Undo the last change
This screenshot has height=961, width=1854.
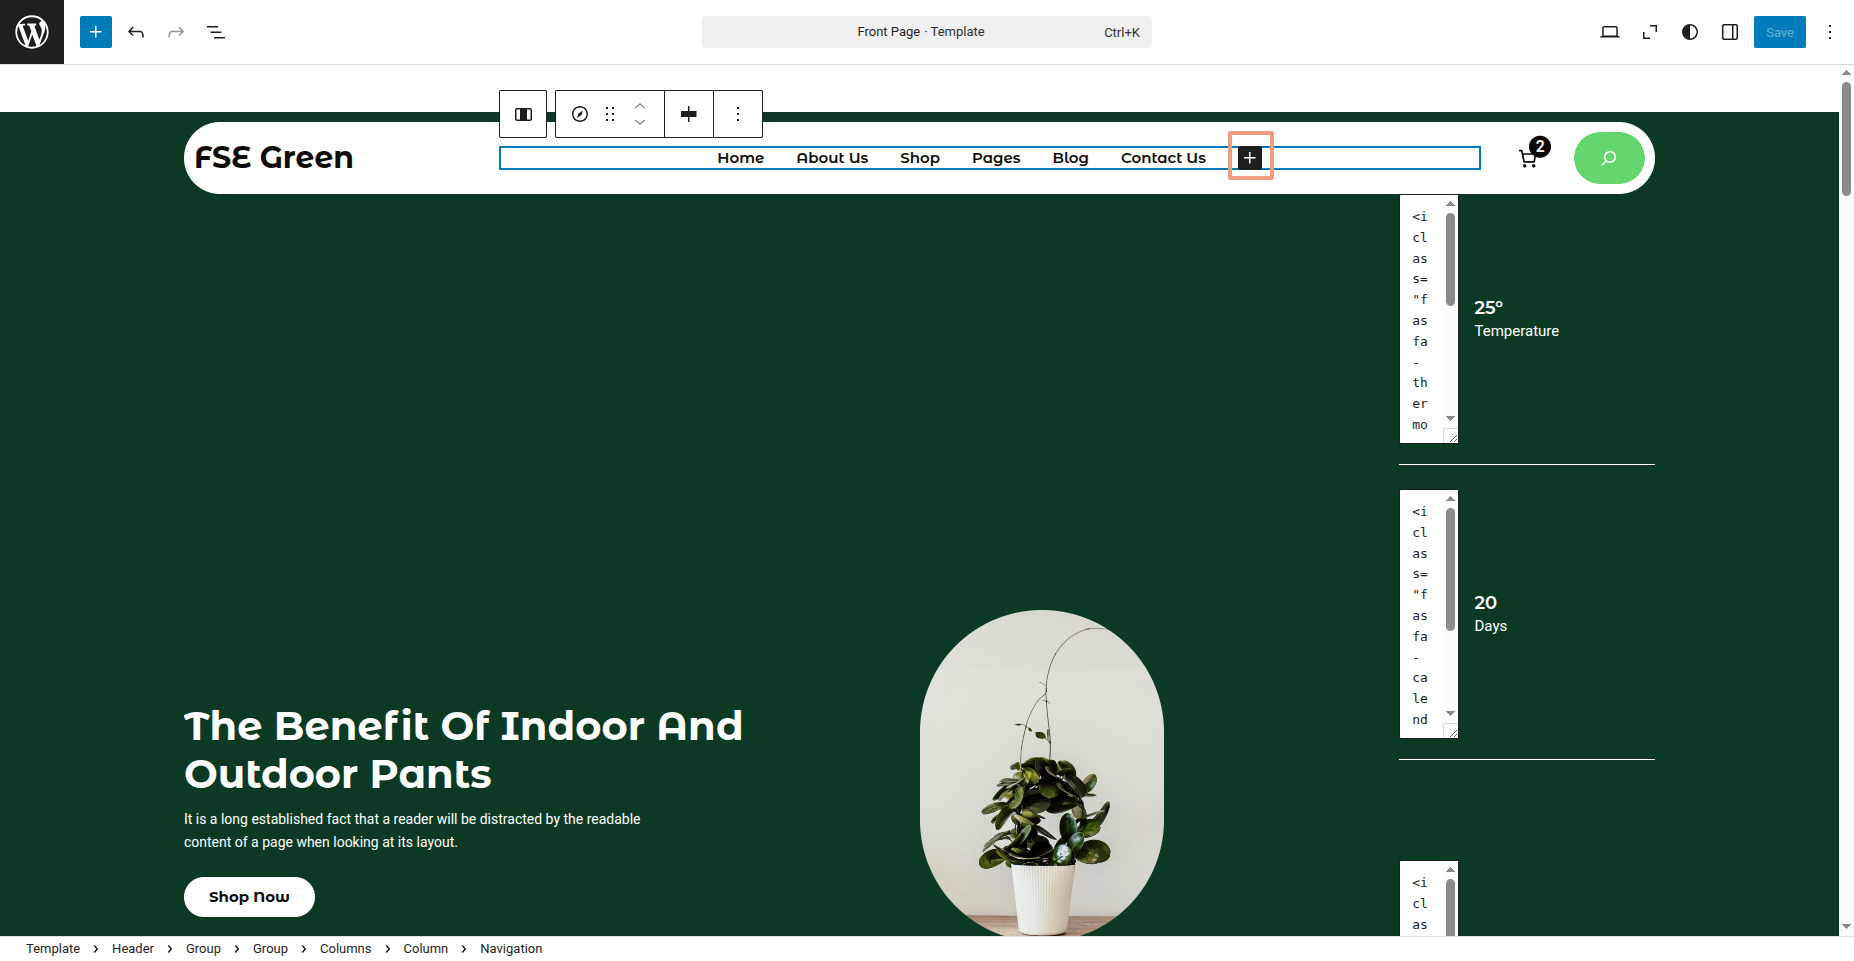click(x=136, y=32)
